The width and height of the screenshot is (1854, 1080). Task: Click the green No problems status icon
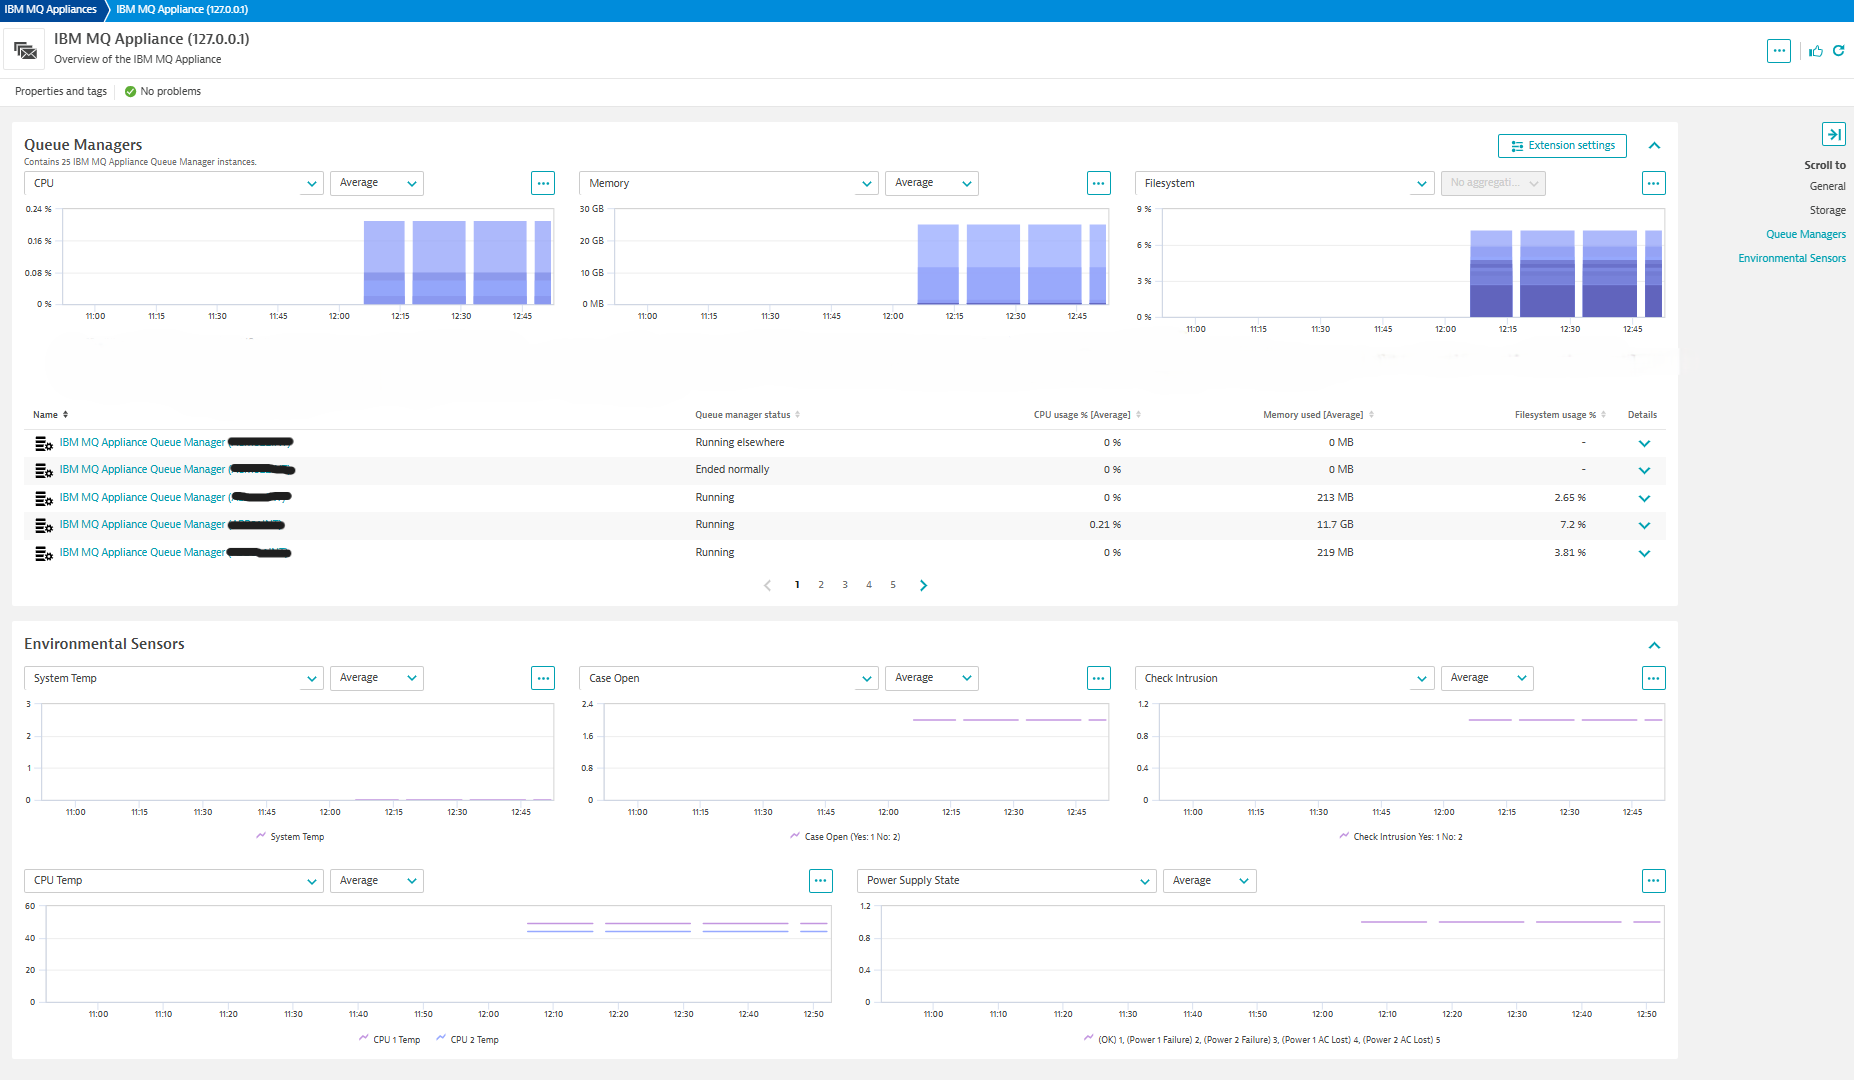click(x=130, y=91)
